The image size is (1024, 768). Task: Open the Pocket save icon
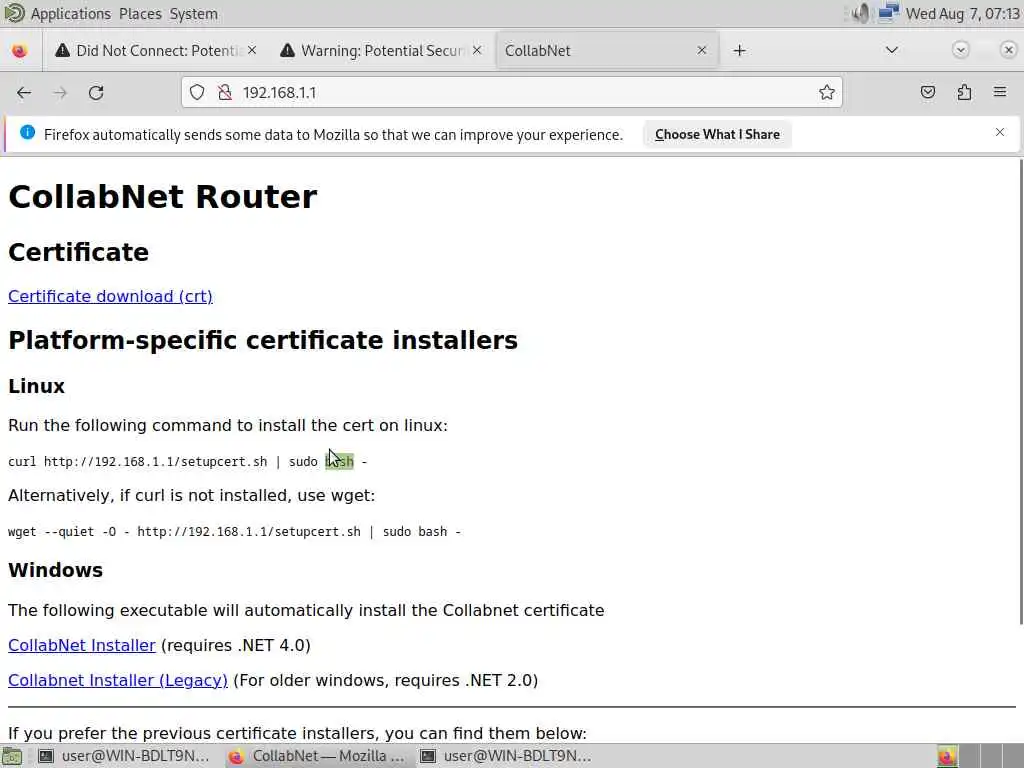(927, 93)
